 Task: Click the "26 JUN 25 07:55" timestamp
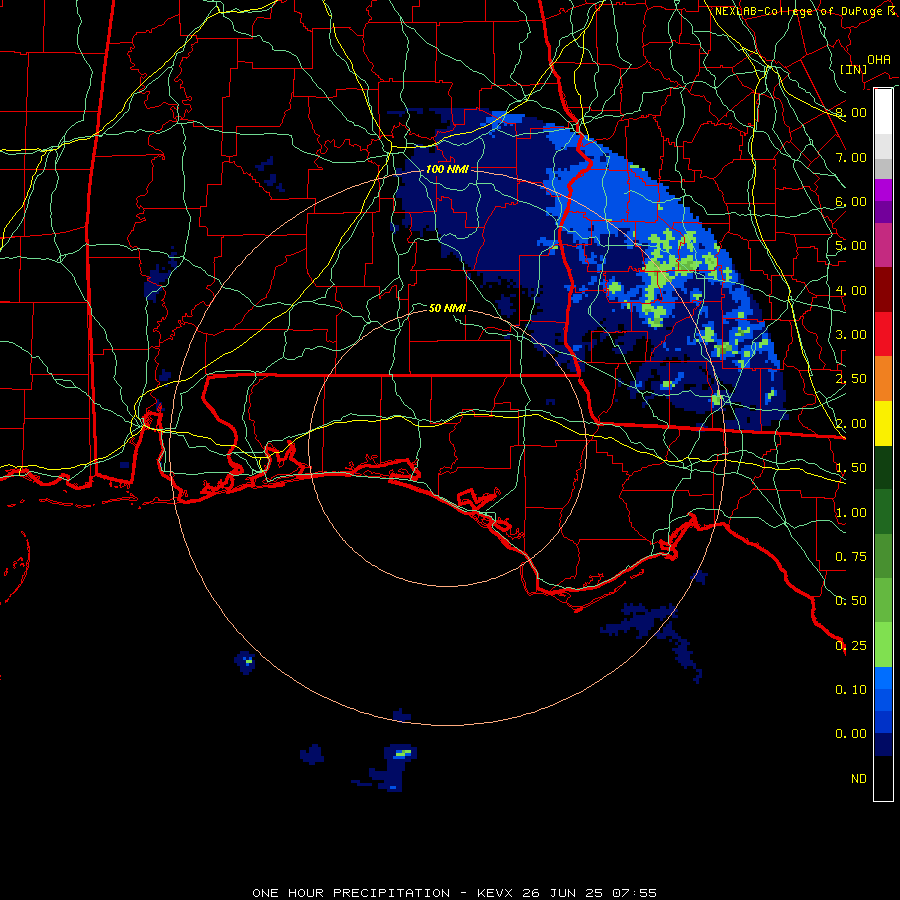click(x=589, y=893)
